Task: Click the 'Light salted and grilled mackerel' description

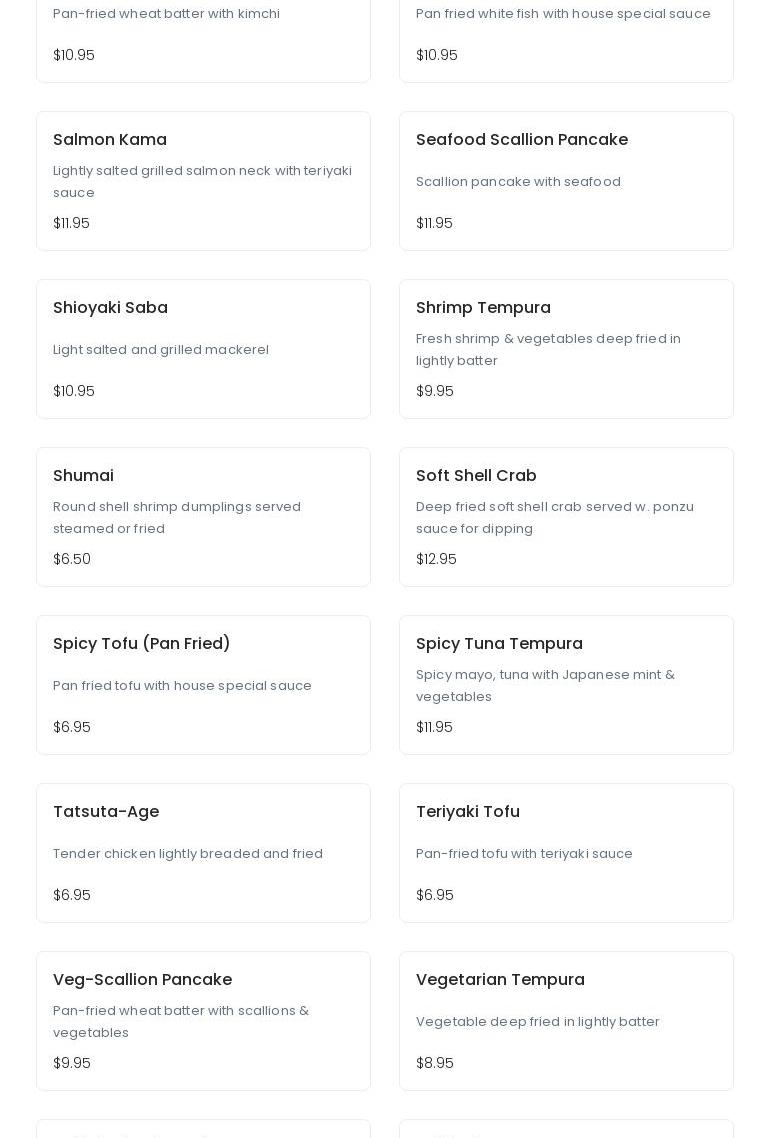Action: click(161, 350)
